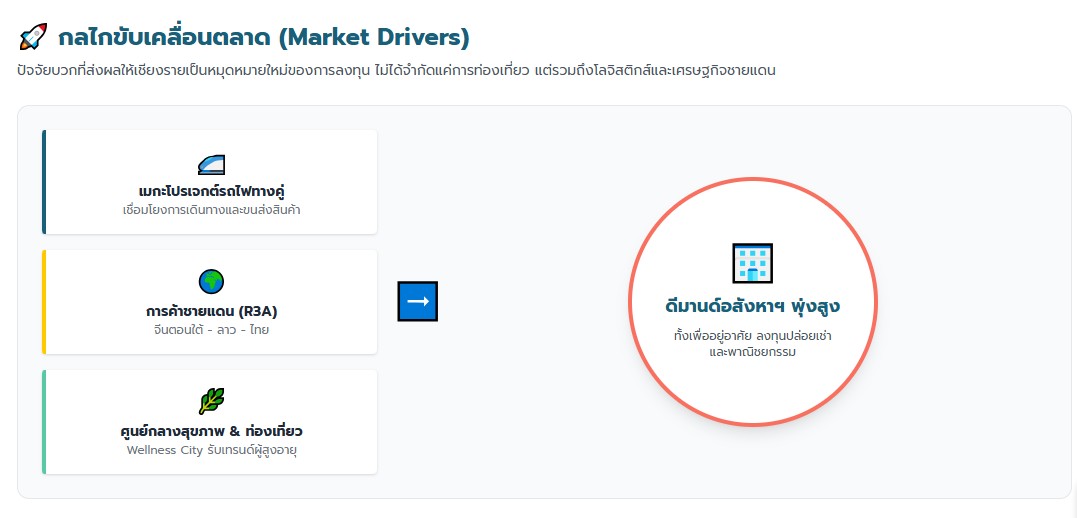Select the กลไกขับเคลื่อนตลาด (Market Drivers) heading

pos(264,38)
